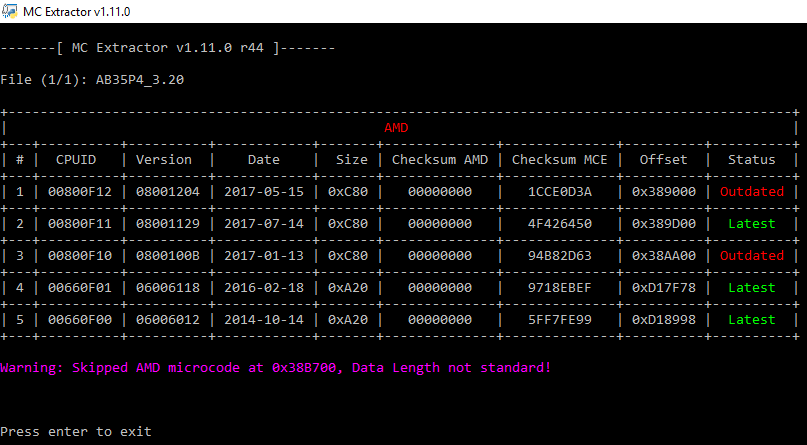This screenshot has width=807, height=445.
Task: Click the Outdated status in row 1
Action: coord(751,191)
